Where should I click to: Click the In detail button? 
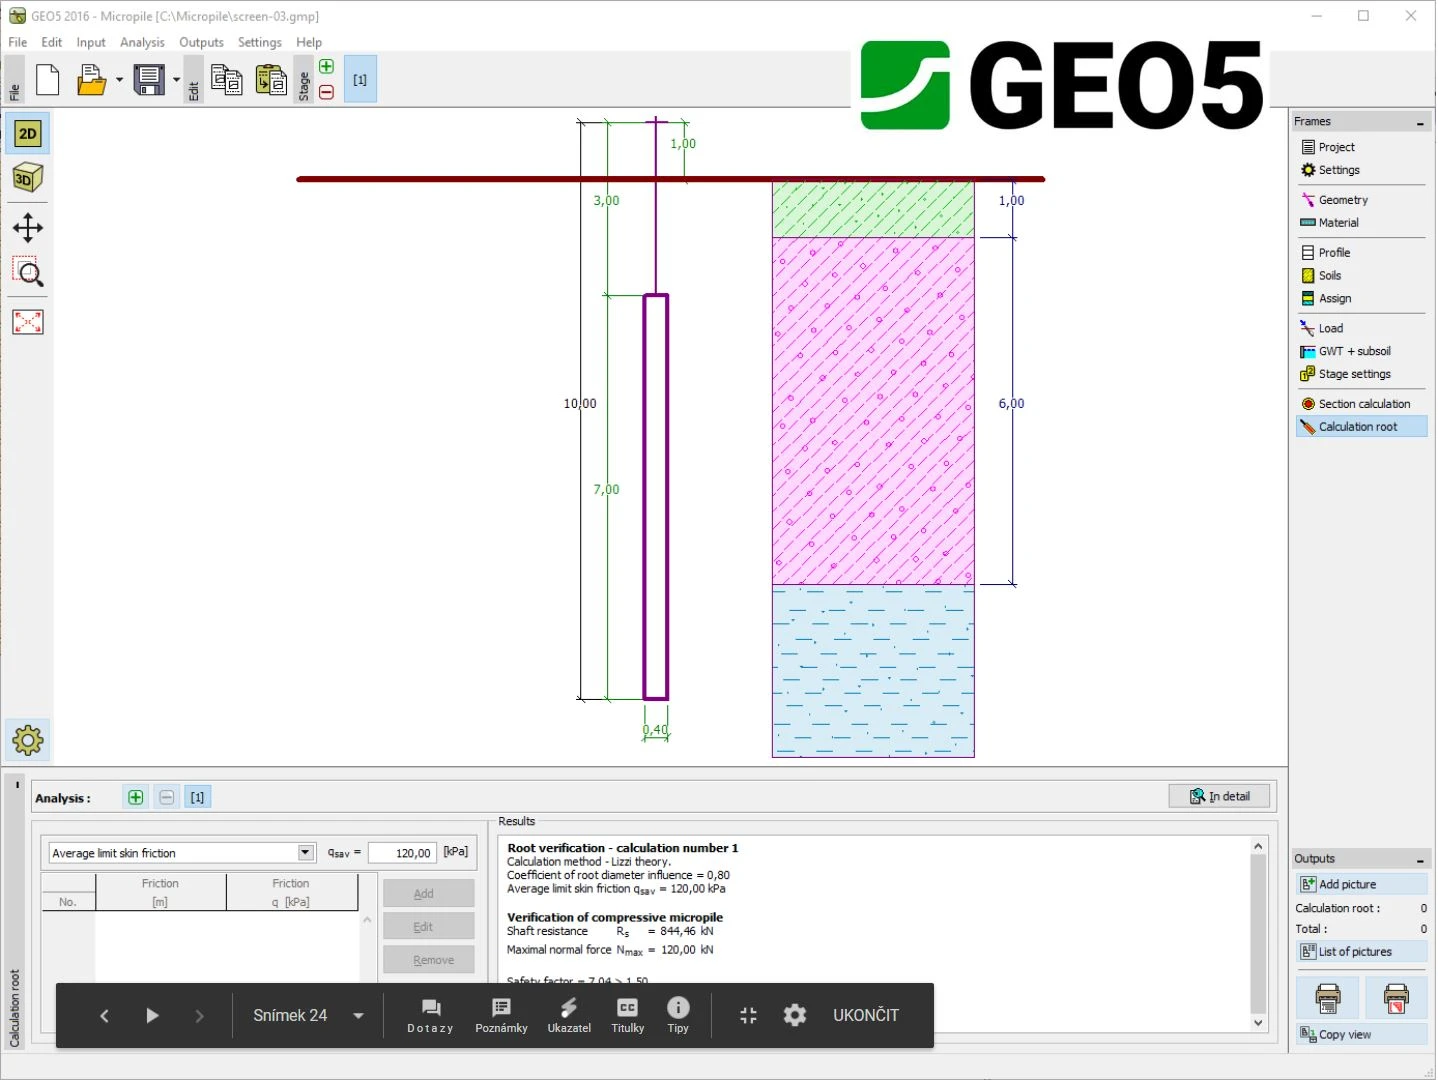(x=1219, y=796)
